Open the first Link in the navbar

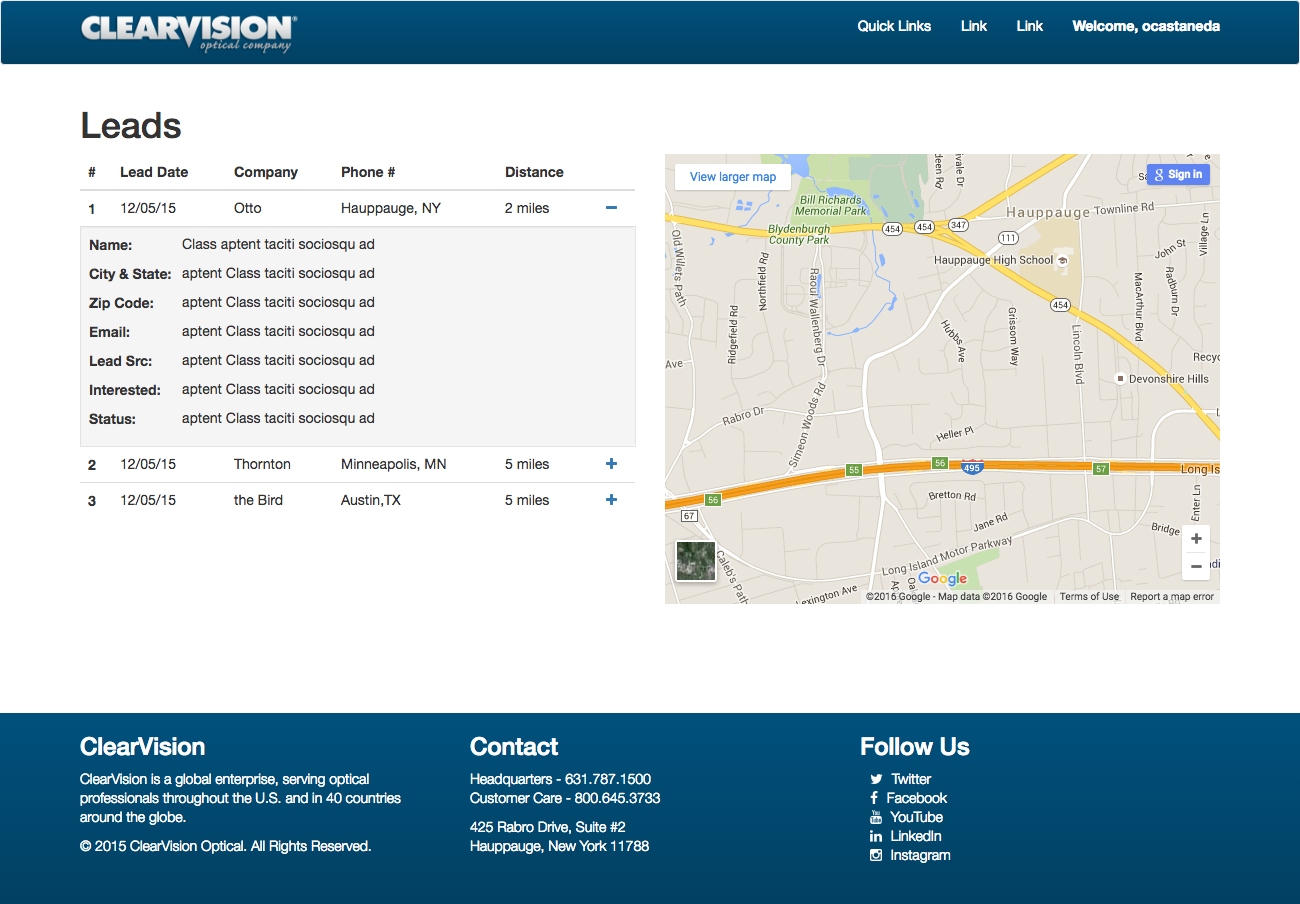click(x=974, y=26)
